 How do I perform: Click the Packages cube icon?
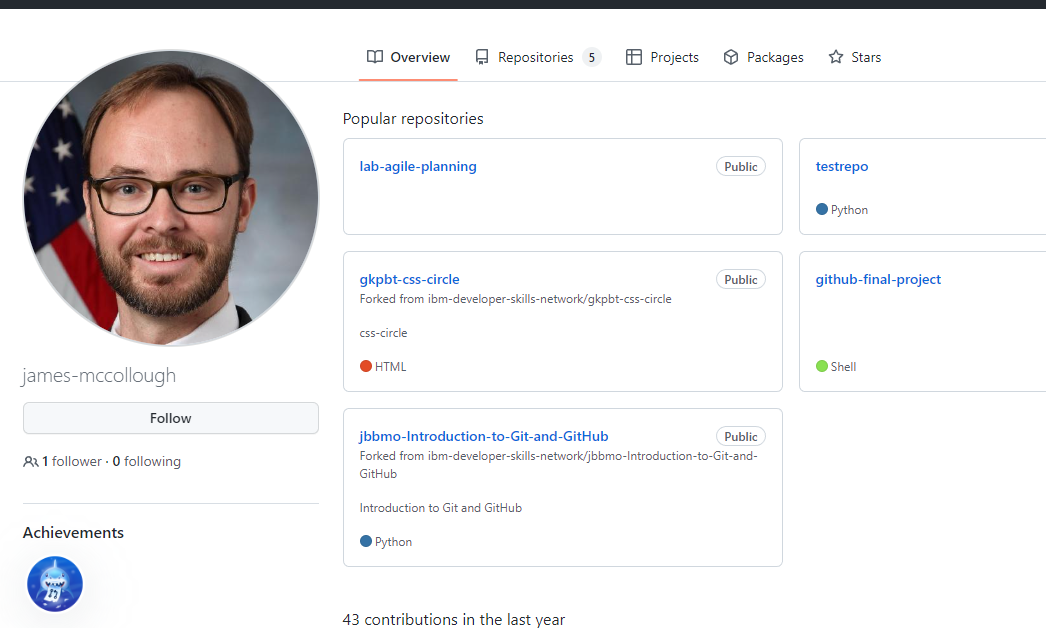coord(731,57)
